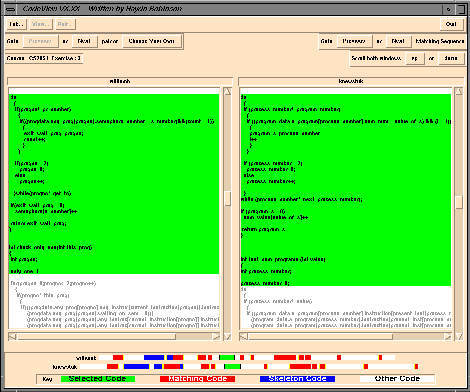Viewport: 470px width, 392px height.
Task: Open the Pair.. toolbar button
Action: [65, 24]
